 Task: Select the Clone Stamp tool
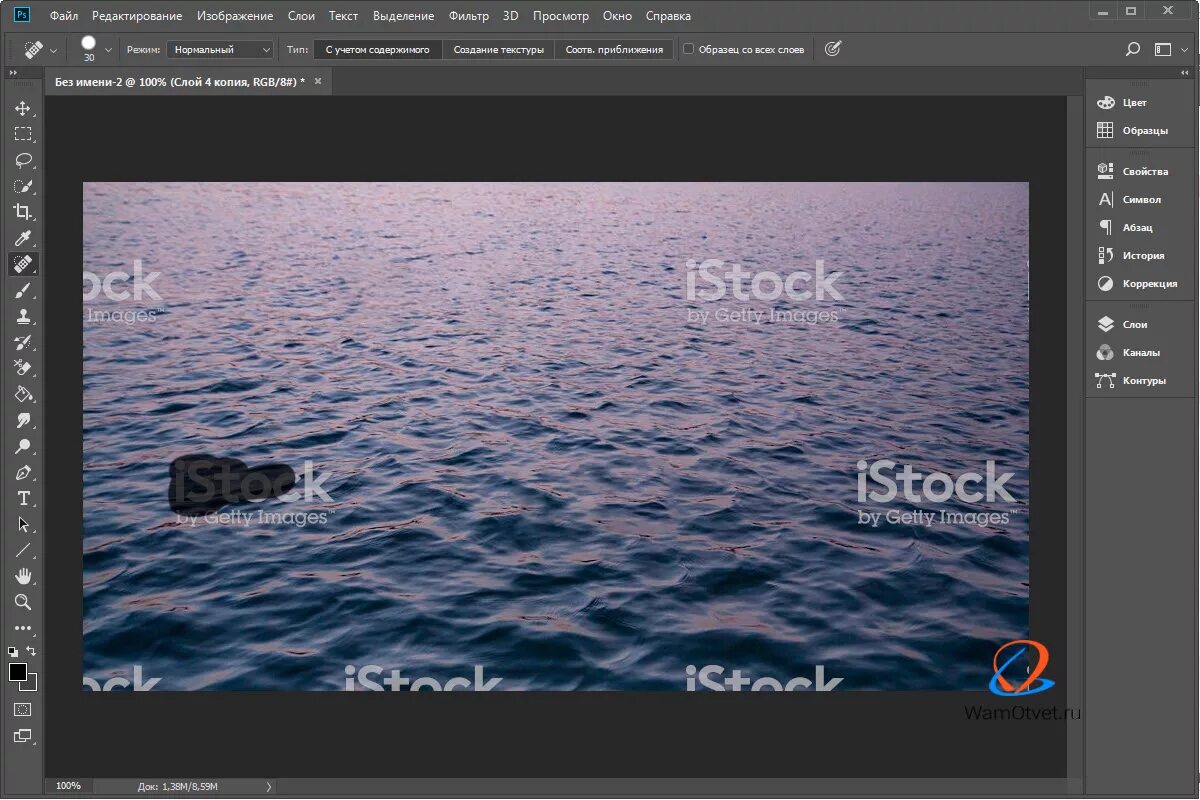pyautogui.click(x=23, y=316)
